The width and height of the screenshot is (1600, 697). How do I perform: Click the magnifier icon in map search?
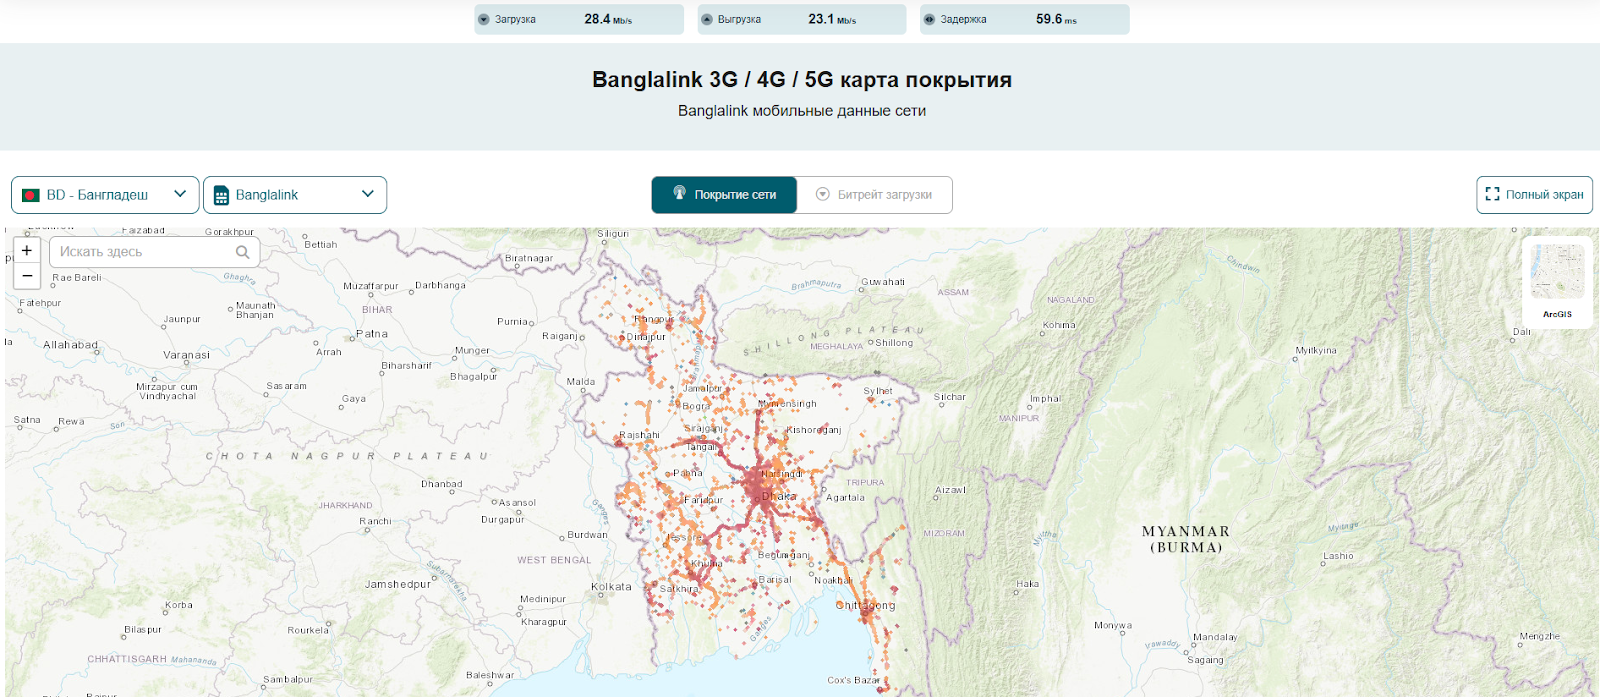tap(242, 252)
